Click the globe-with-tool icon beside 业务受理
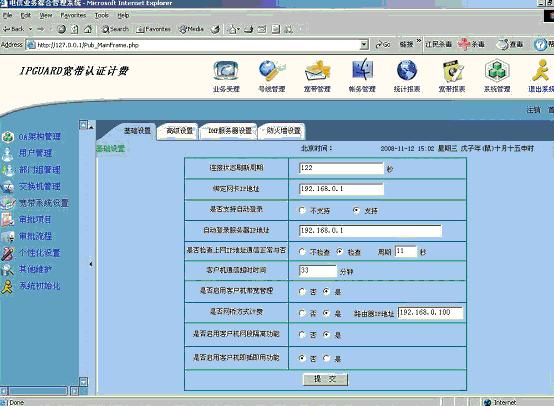The image size is (554, 406). coord(272,70)
